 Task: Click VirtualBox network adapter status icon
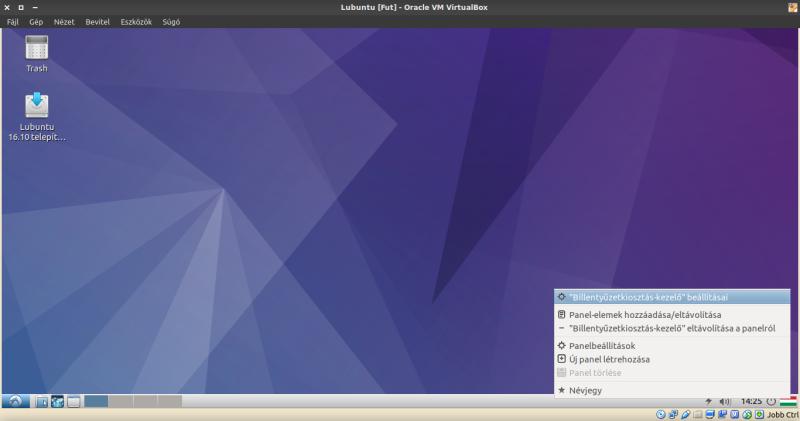[x=673, y=414]
